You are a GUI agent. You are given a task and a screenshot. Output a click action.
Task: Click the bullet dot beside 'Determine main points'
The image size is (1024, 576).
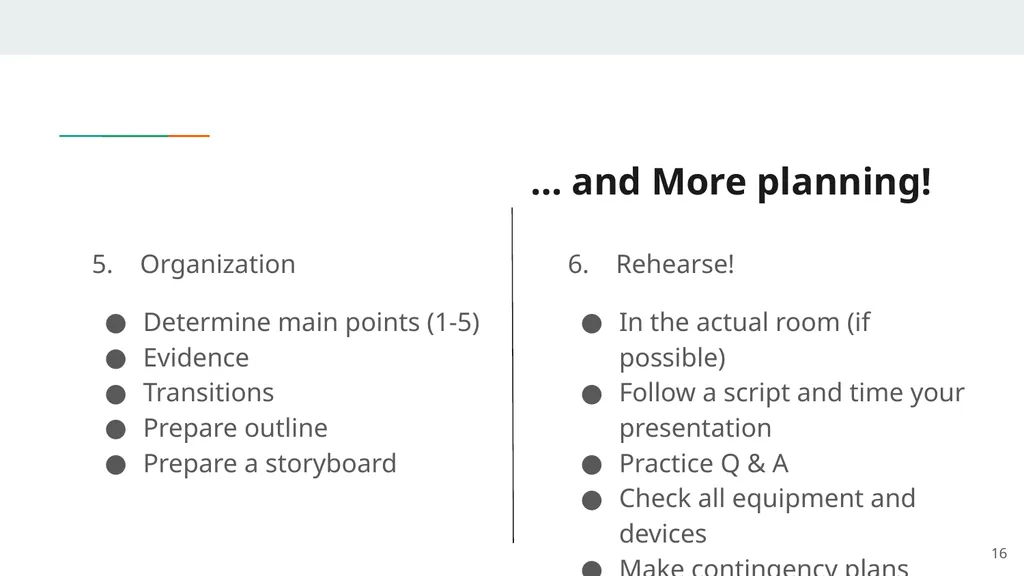tap(116, 323)
